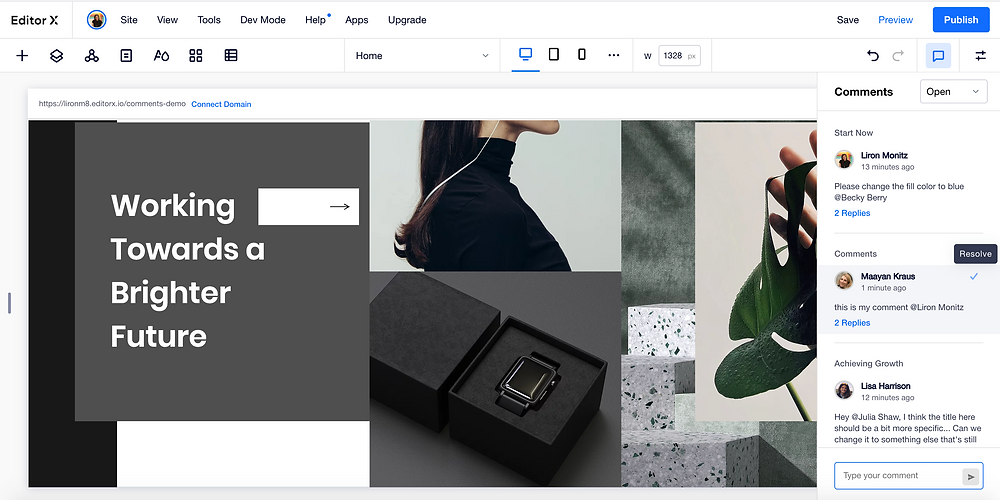Open the Help menu

pyautogui.click(x=315, y=20)
